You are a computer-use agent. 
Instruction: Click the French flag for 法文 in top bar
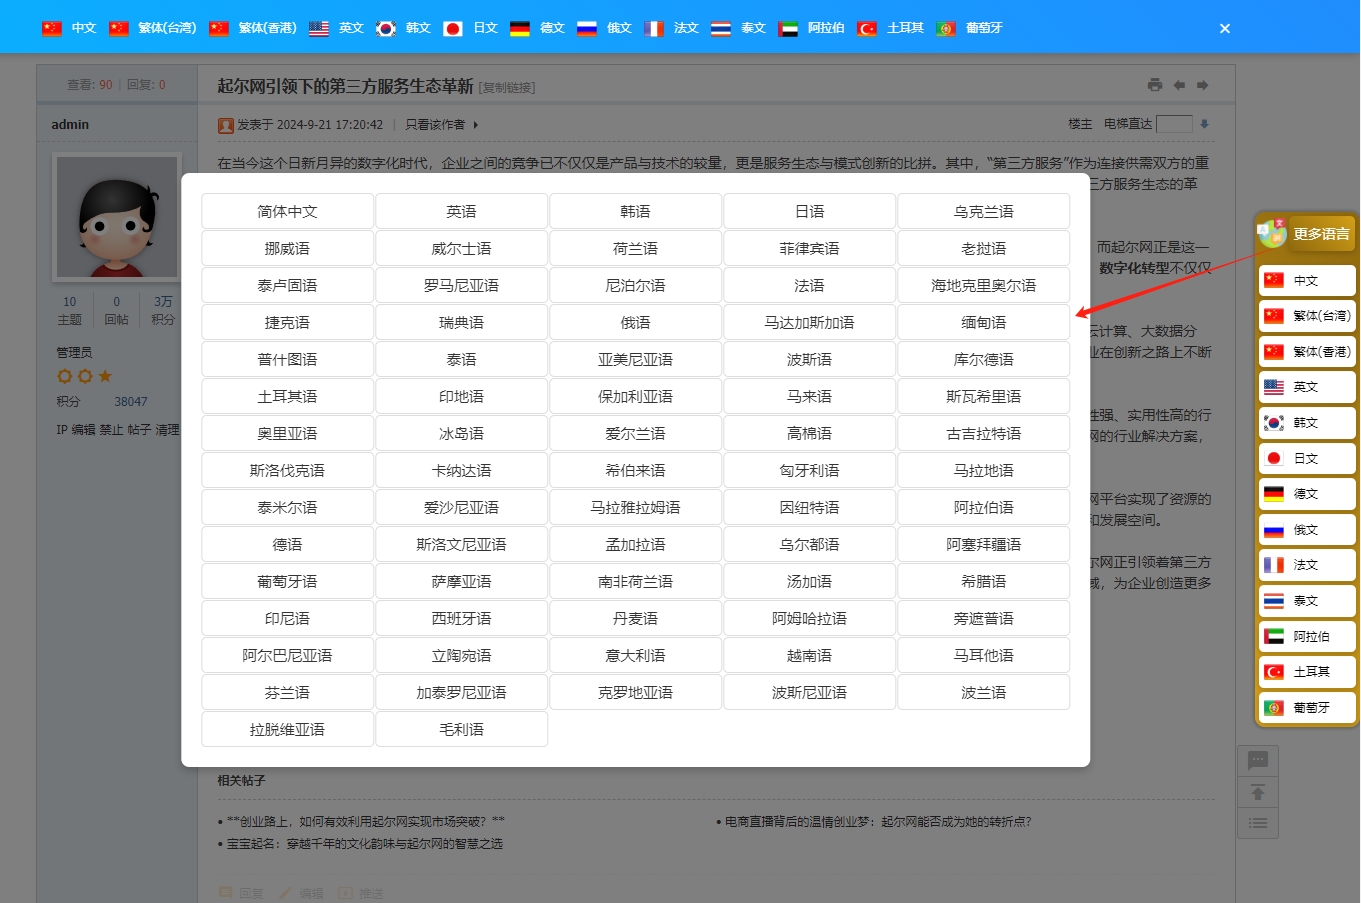pyautogui.click(x=654, y=28)
